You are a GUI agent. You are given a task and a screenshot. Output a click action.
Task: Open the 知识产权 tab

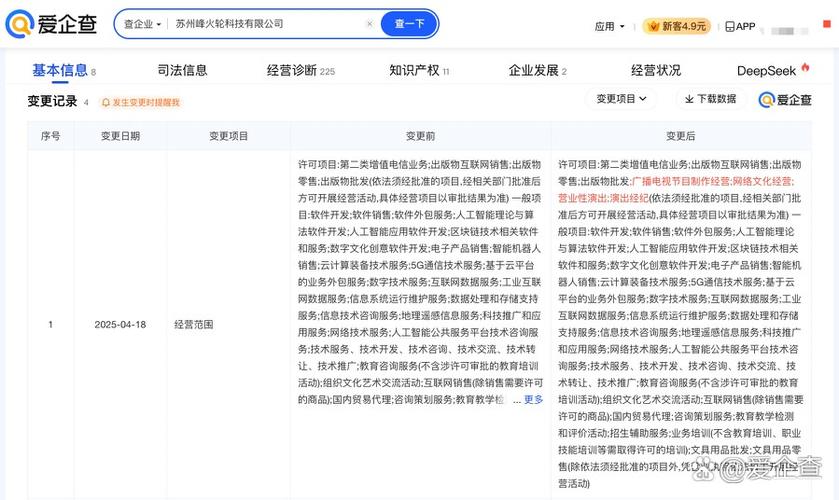pyautogui.click(x=419, y=70)
